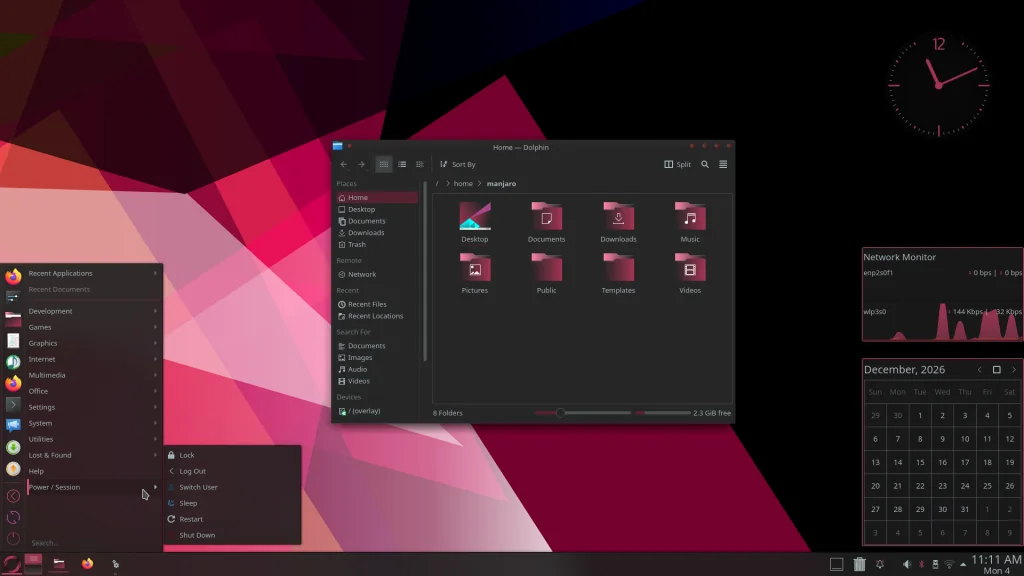
Task: Click the Dolphin search magnifier icon
Action: tap(705, 165)
